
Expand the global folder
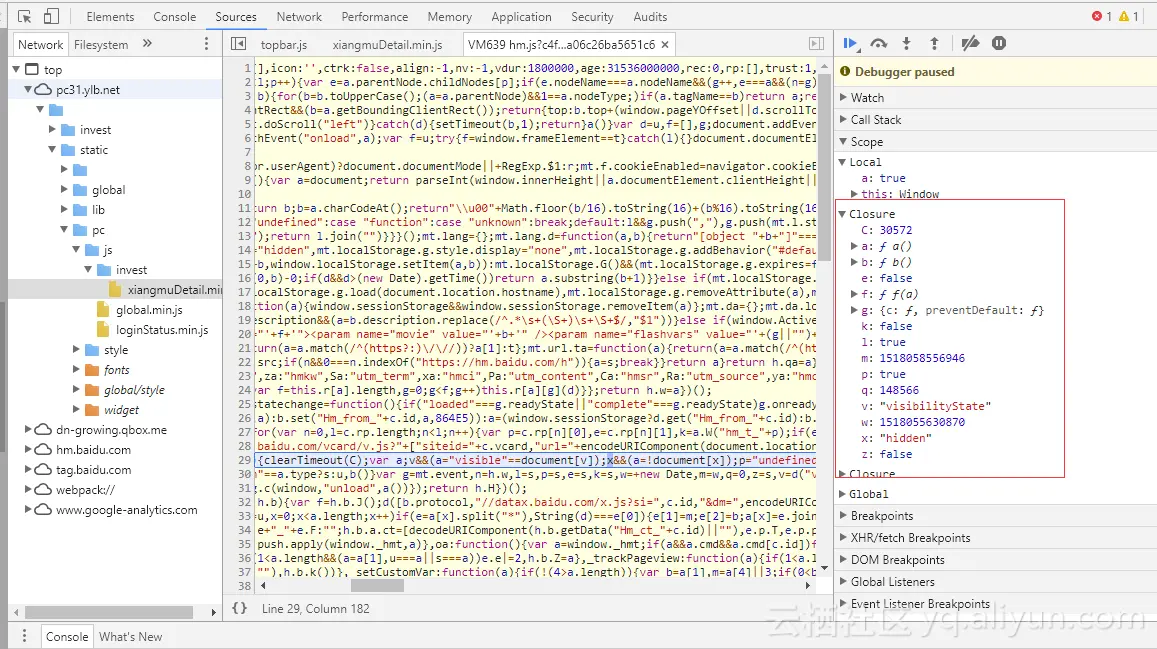pyautogui.click(x=64, y=190)
